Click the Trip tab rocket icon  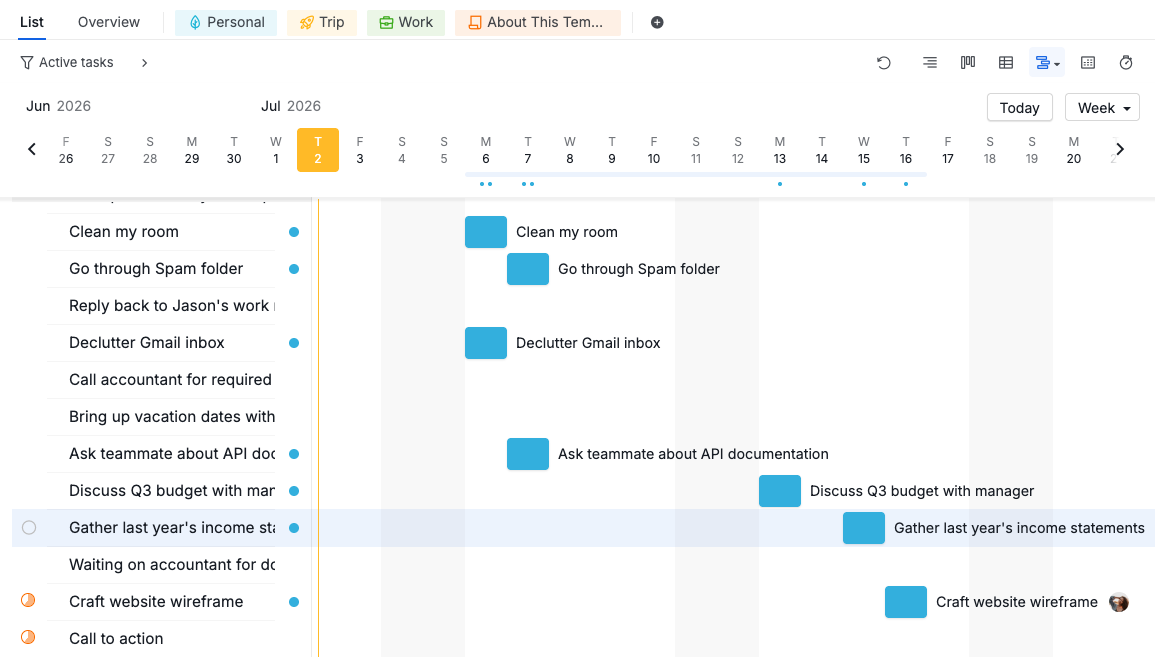(306, 23)
